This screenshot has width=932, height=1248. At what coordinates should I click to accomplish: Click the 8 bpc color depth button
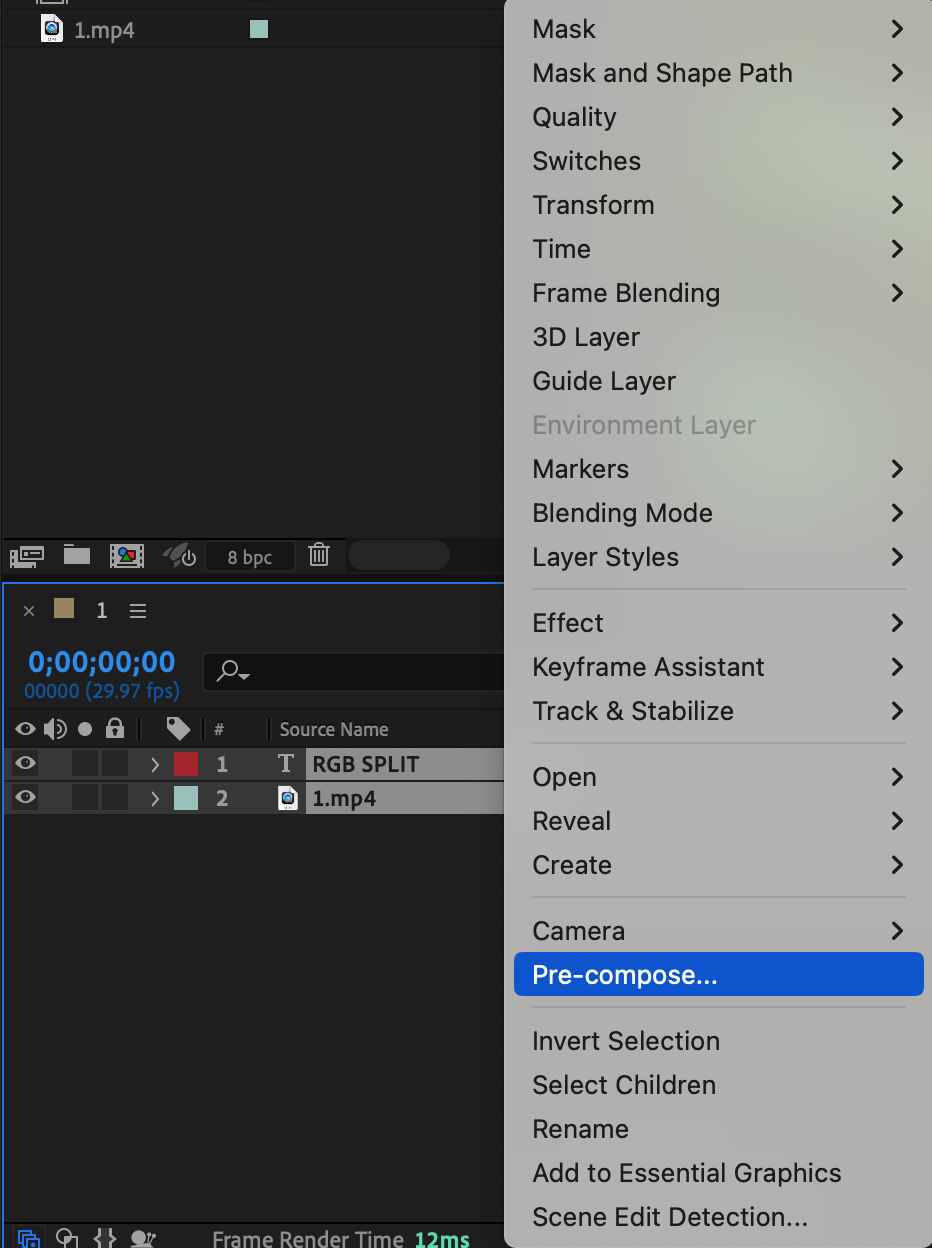[249, 557]
